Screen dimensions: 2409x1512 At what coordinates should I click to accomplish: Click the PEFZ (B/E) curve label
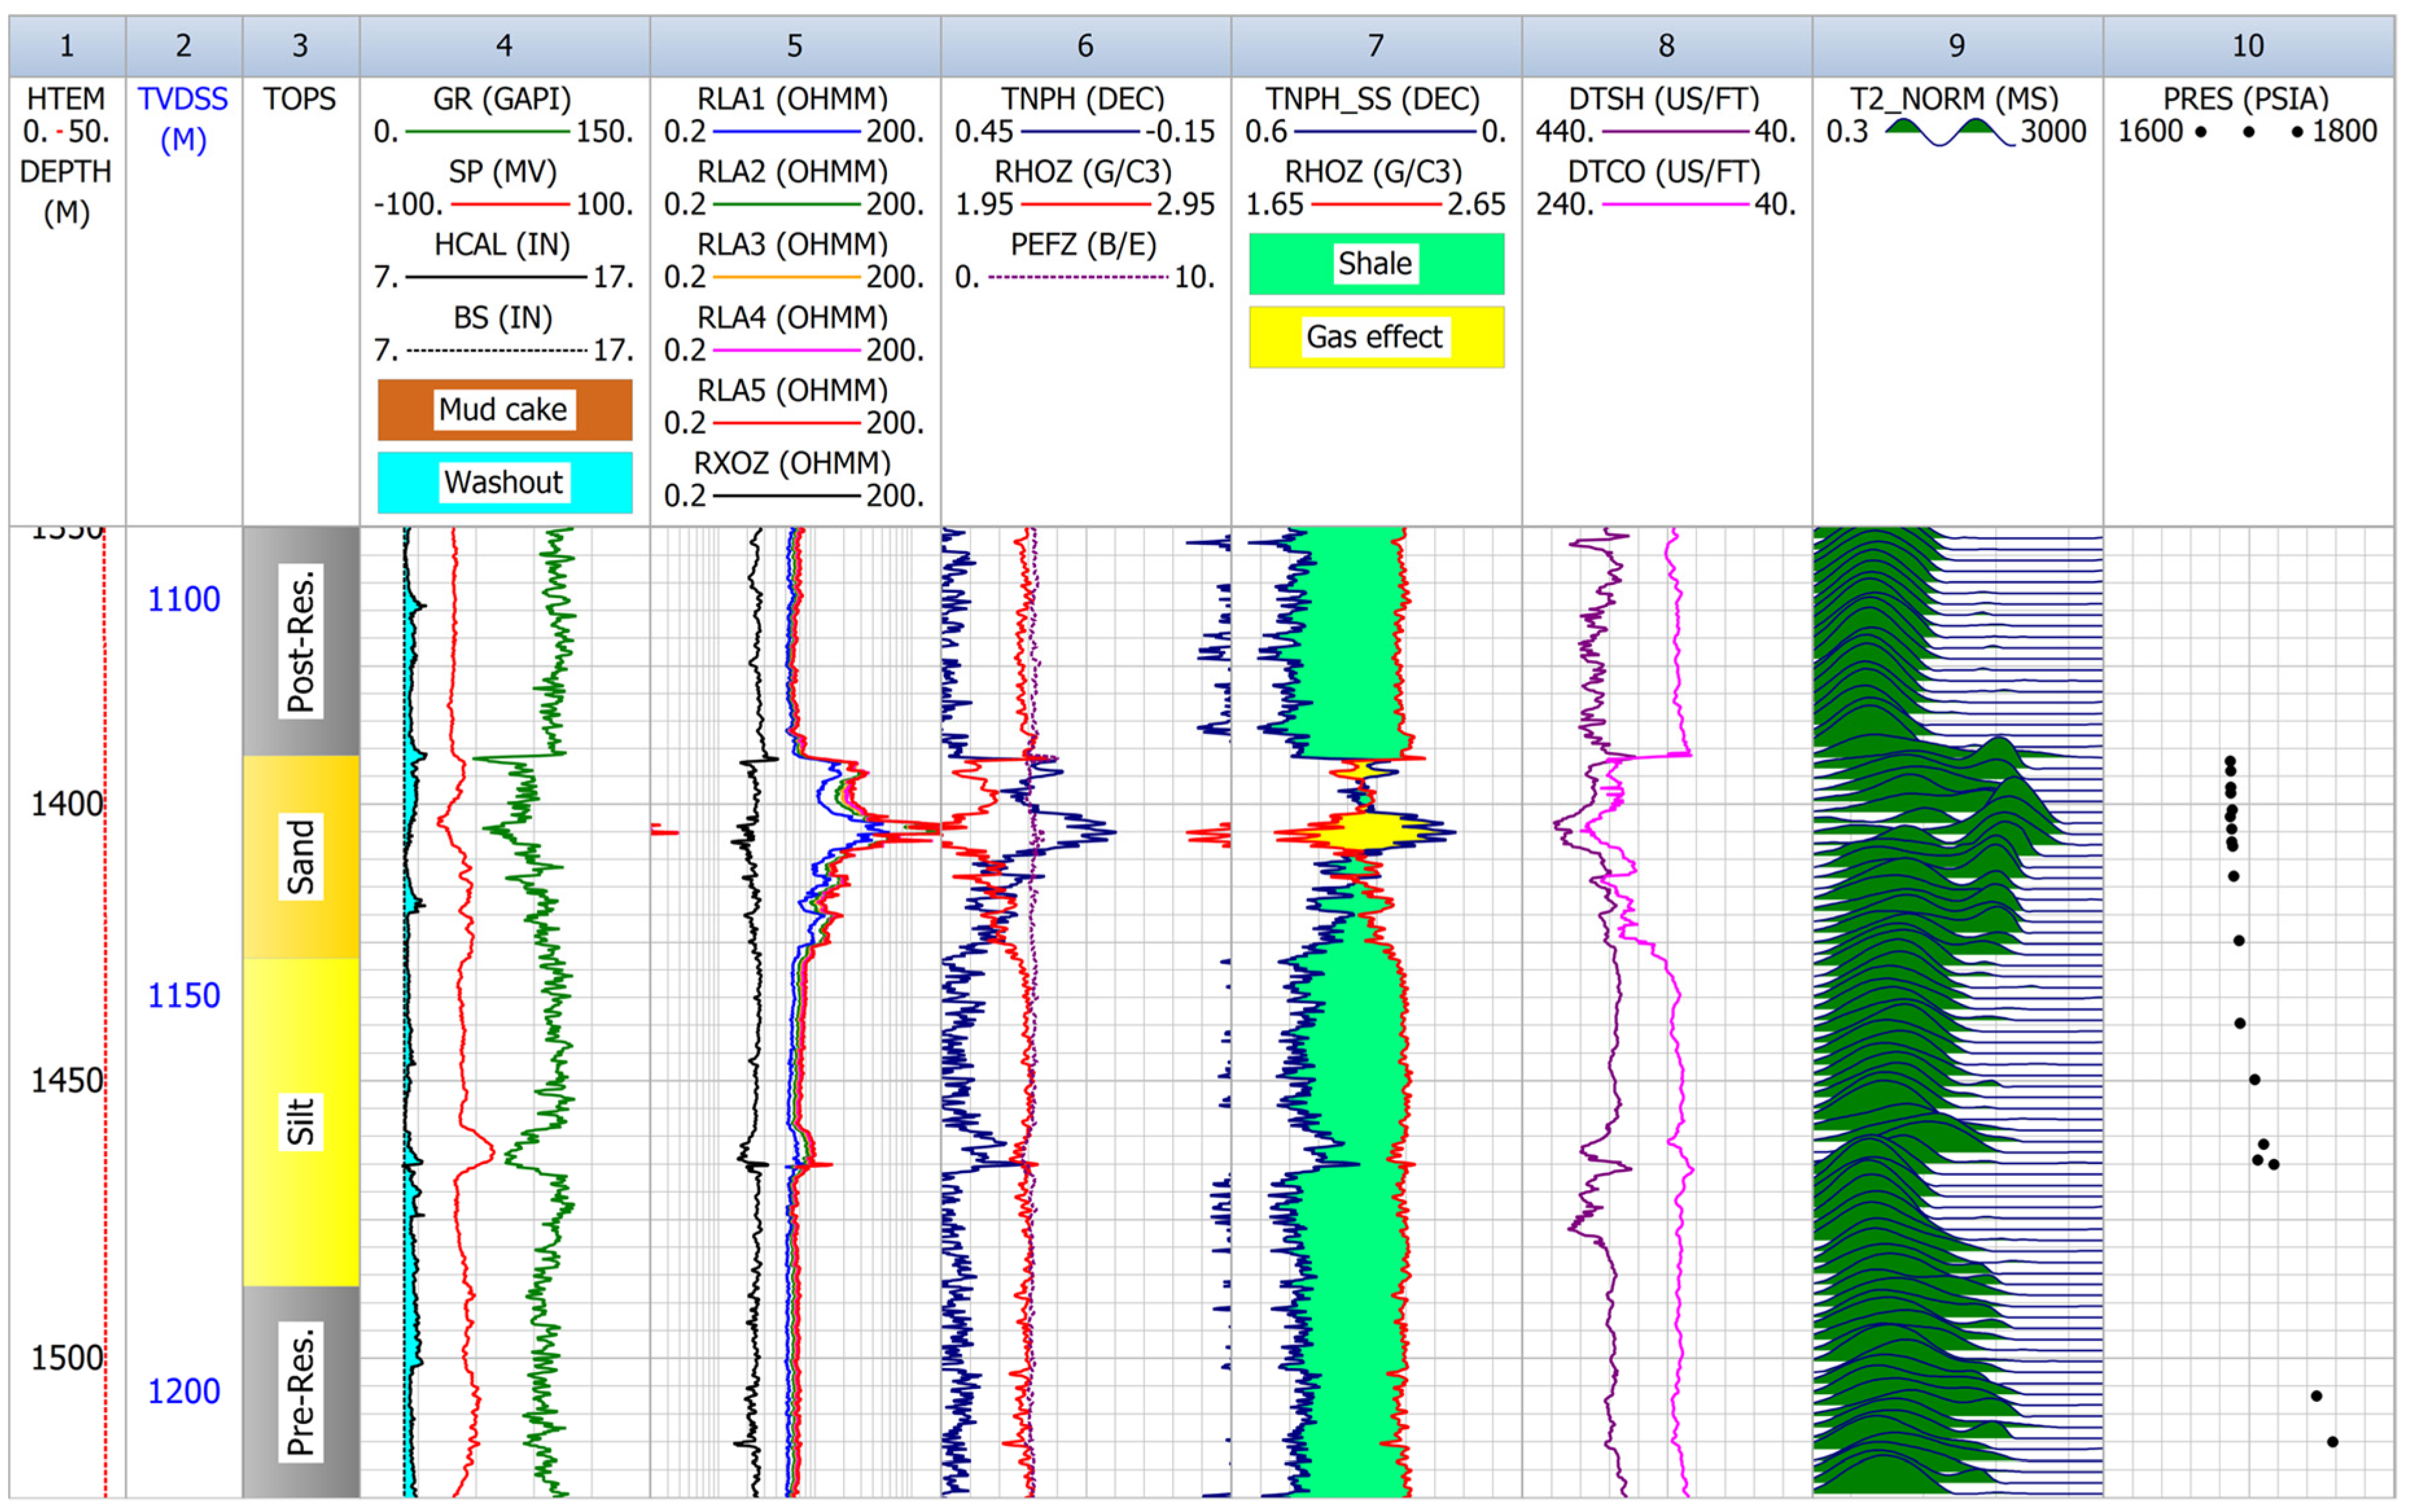pos(1083,245)
